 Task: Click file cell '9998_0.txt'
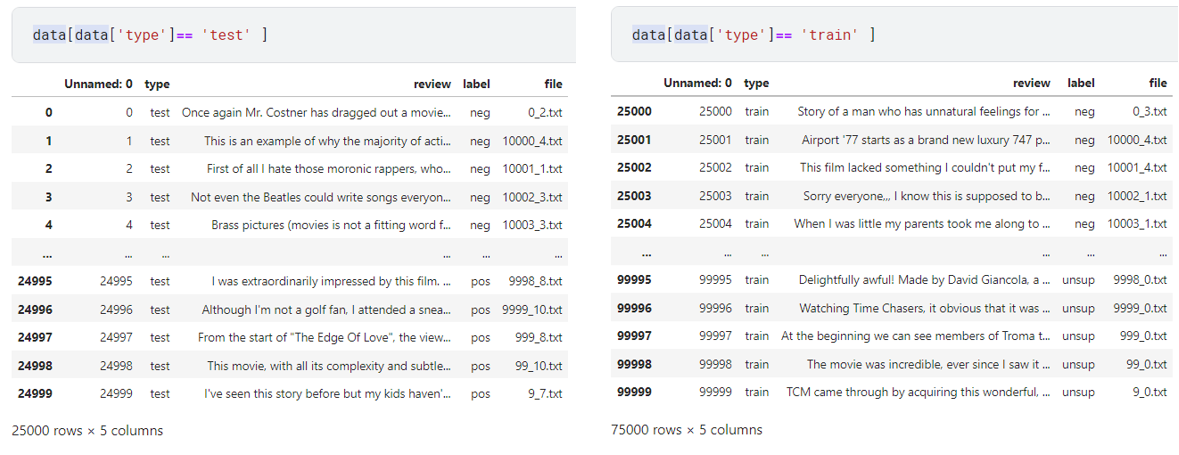[x=1140, y=280]
